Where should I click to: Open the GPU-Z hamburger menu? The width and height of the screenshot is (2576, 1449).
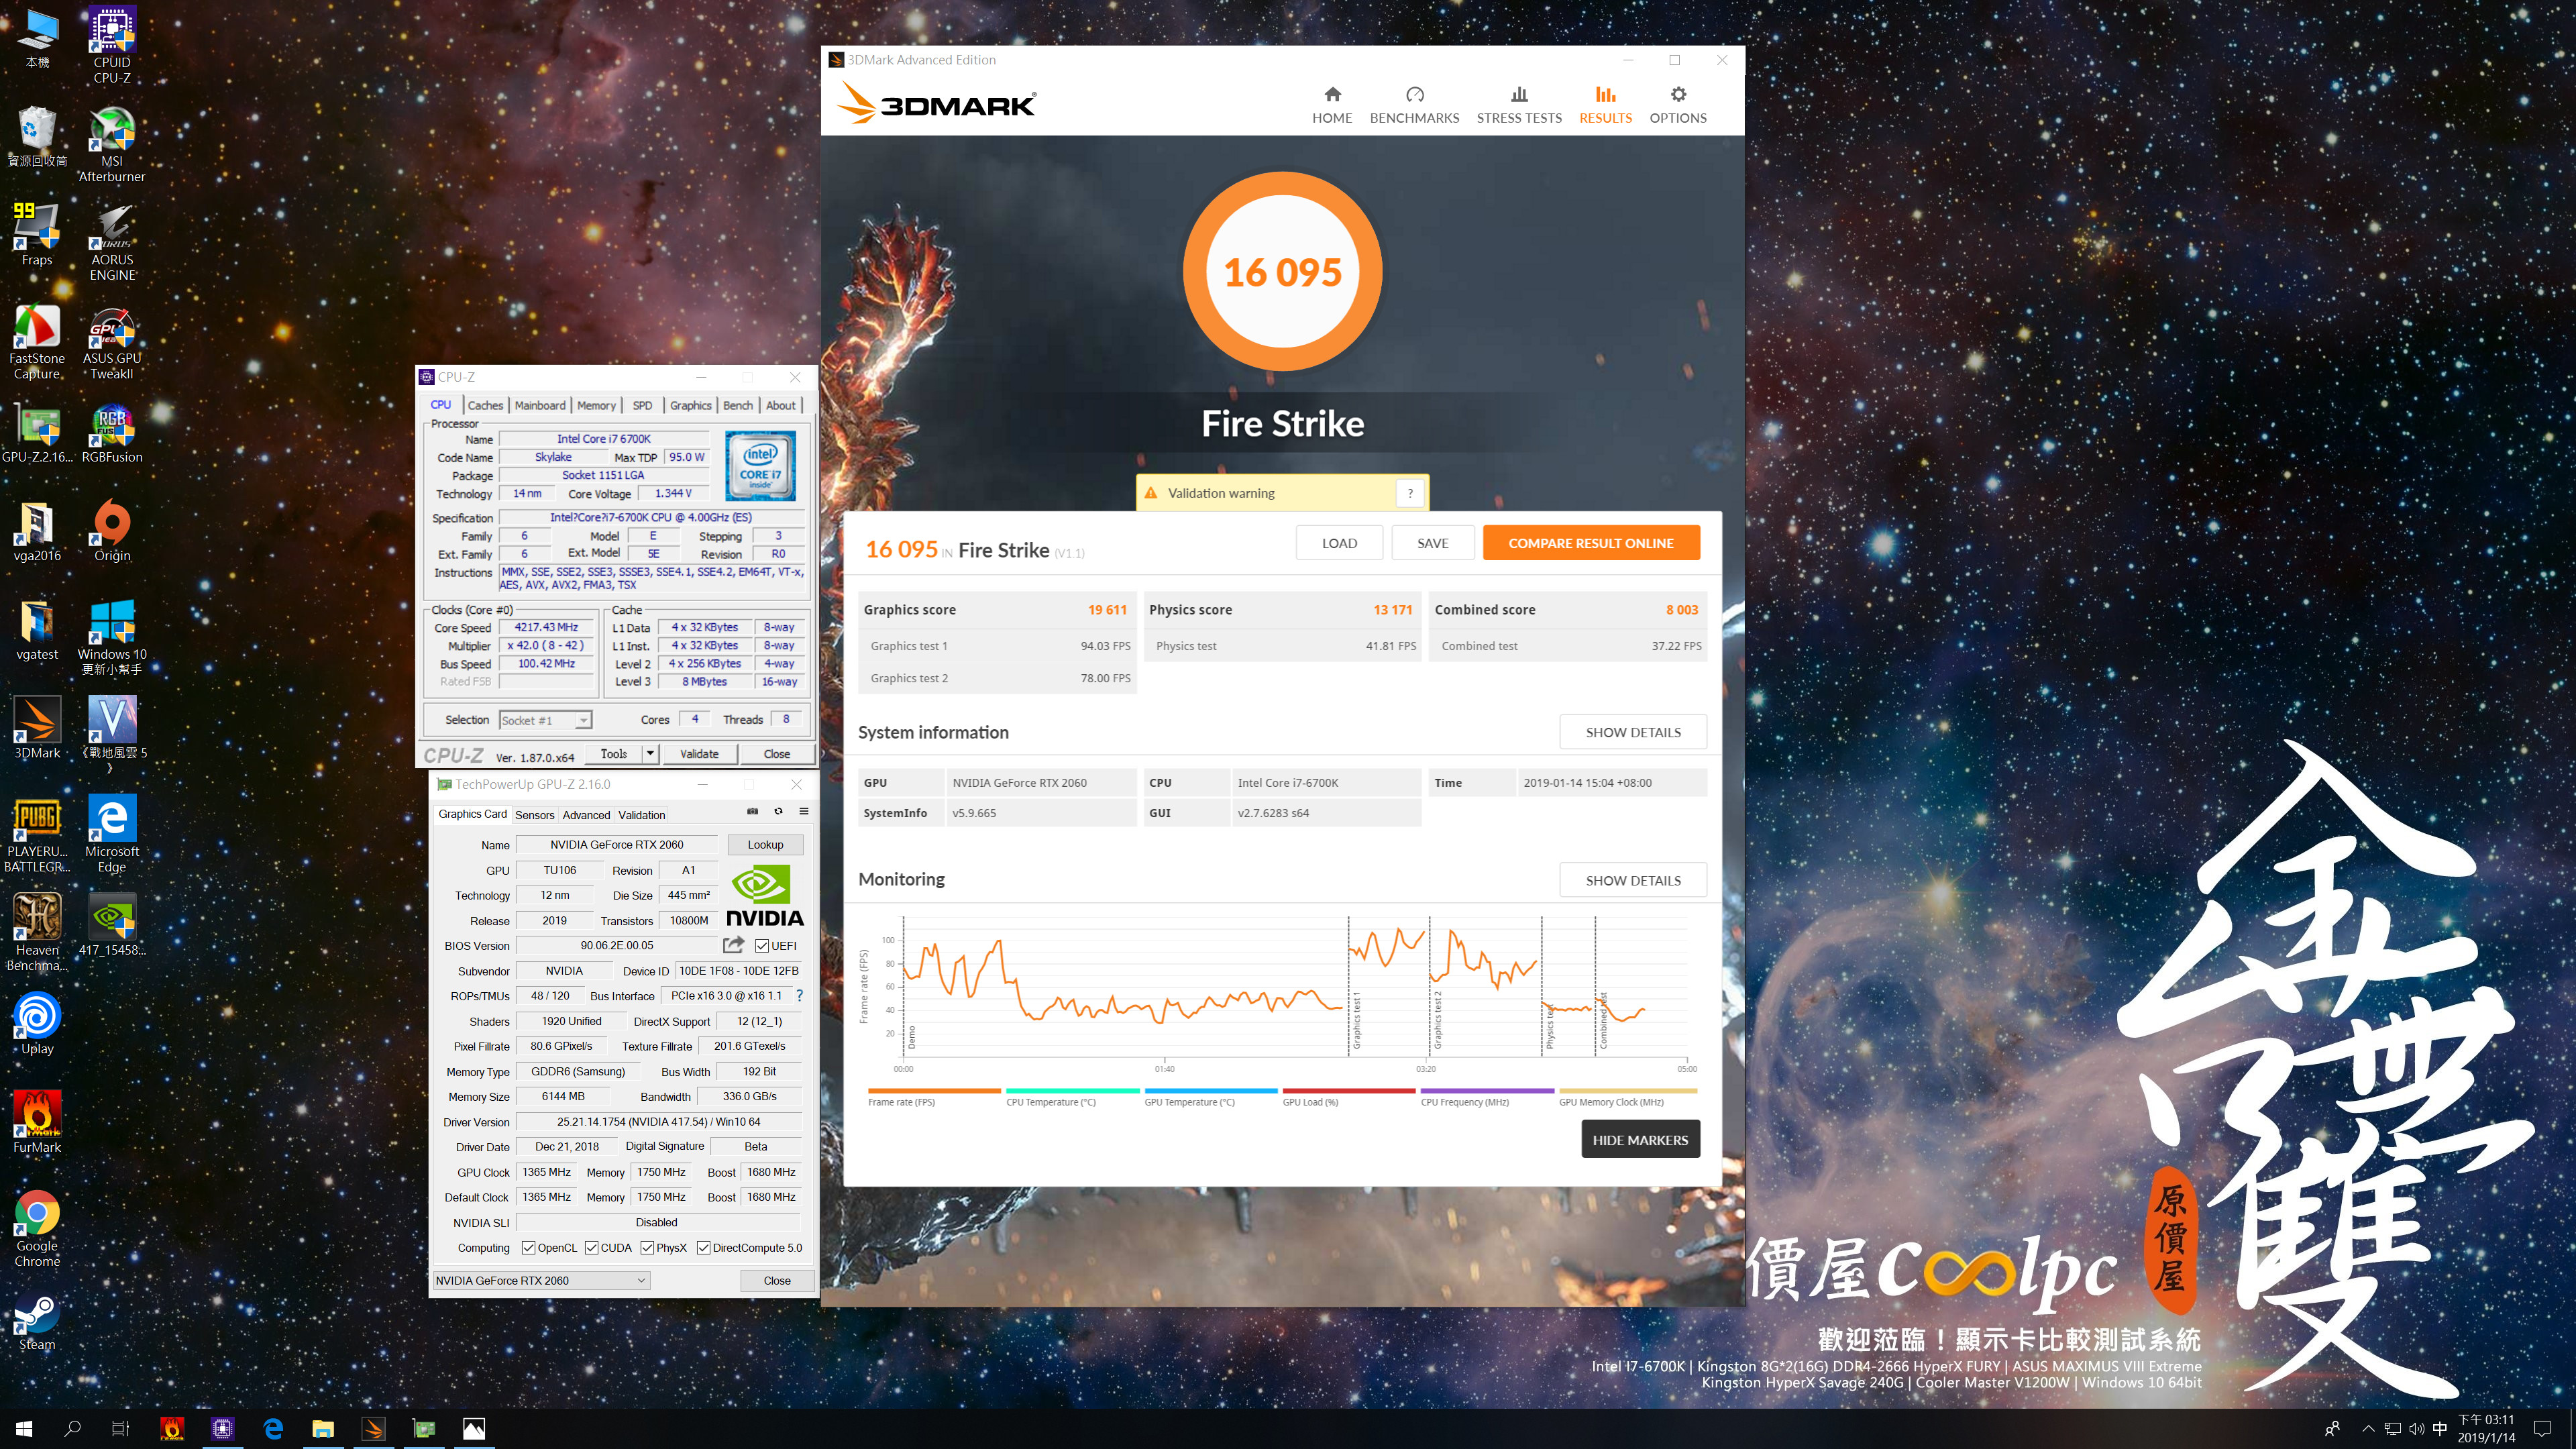coord(804,812)
